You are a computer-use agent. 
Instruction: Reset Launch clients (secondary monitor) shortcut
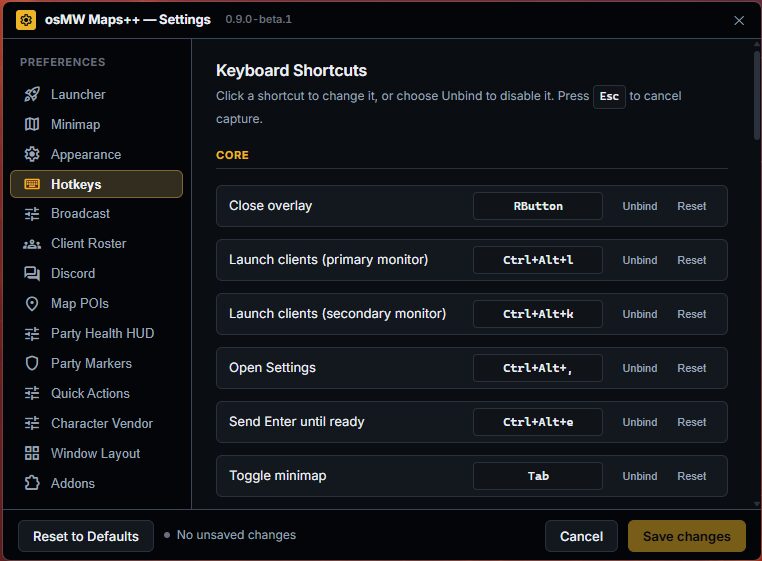tap(692, 314)
